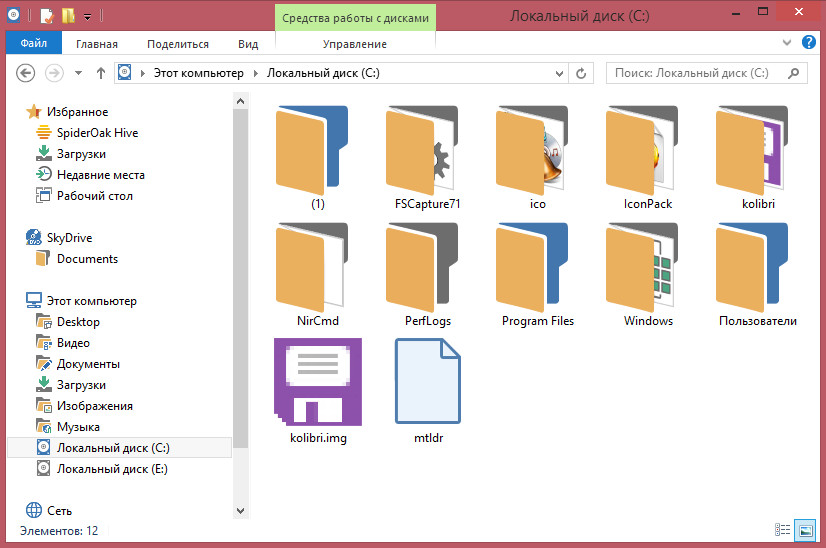The height and width of the screenshot is (548, 826).
Task: Click the search magnifier icon
Action: pos(793,73)
